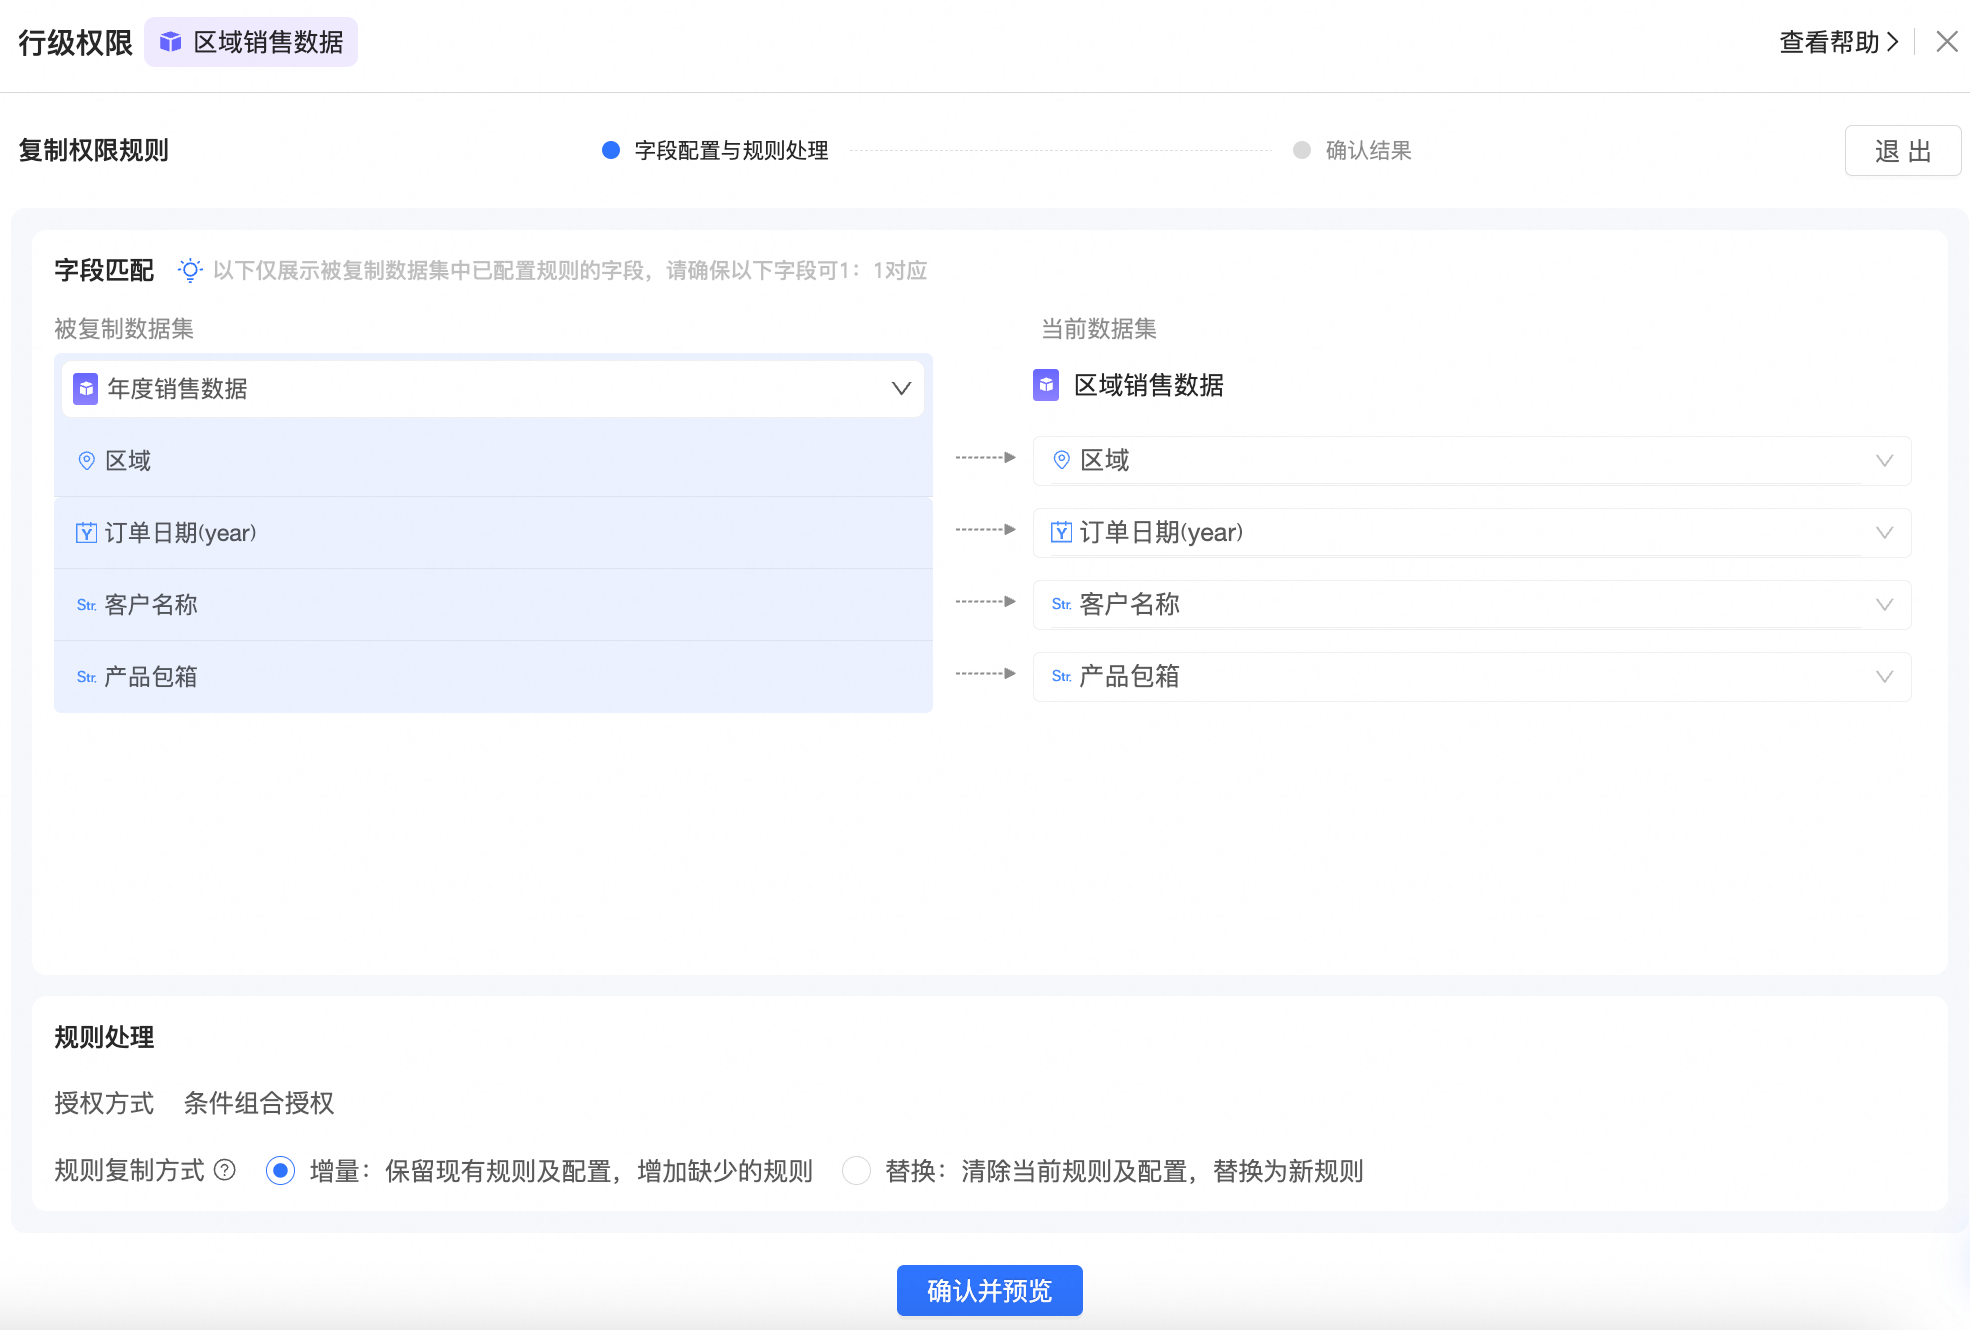Click the cube icon beside 区域销售数据 header tag
Image resolution: width=1970 pixels, height=1330 pixels.
point(171,42)
